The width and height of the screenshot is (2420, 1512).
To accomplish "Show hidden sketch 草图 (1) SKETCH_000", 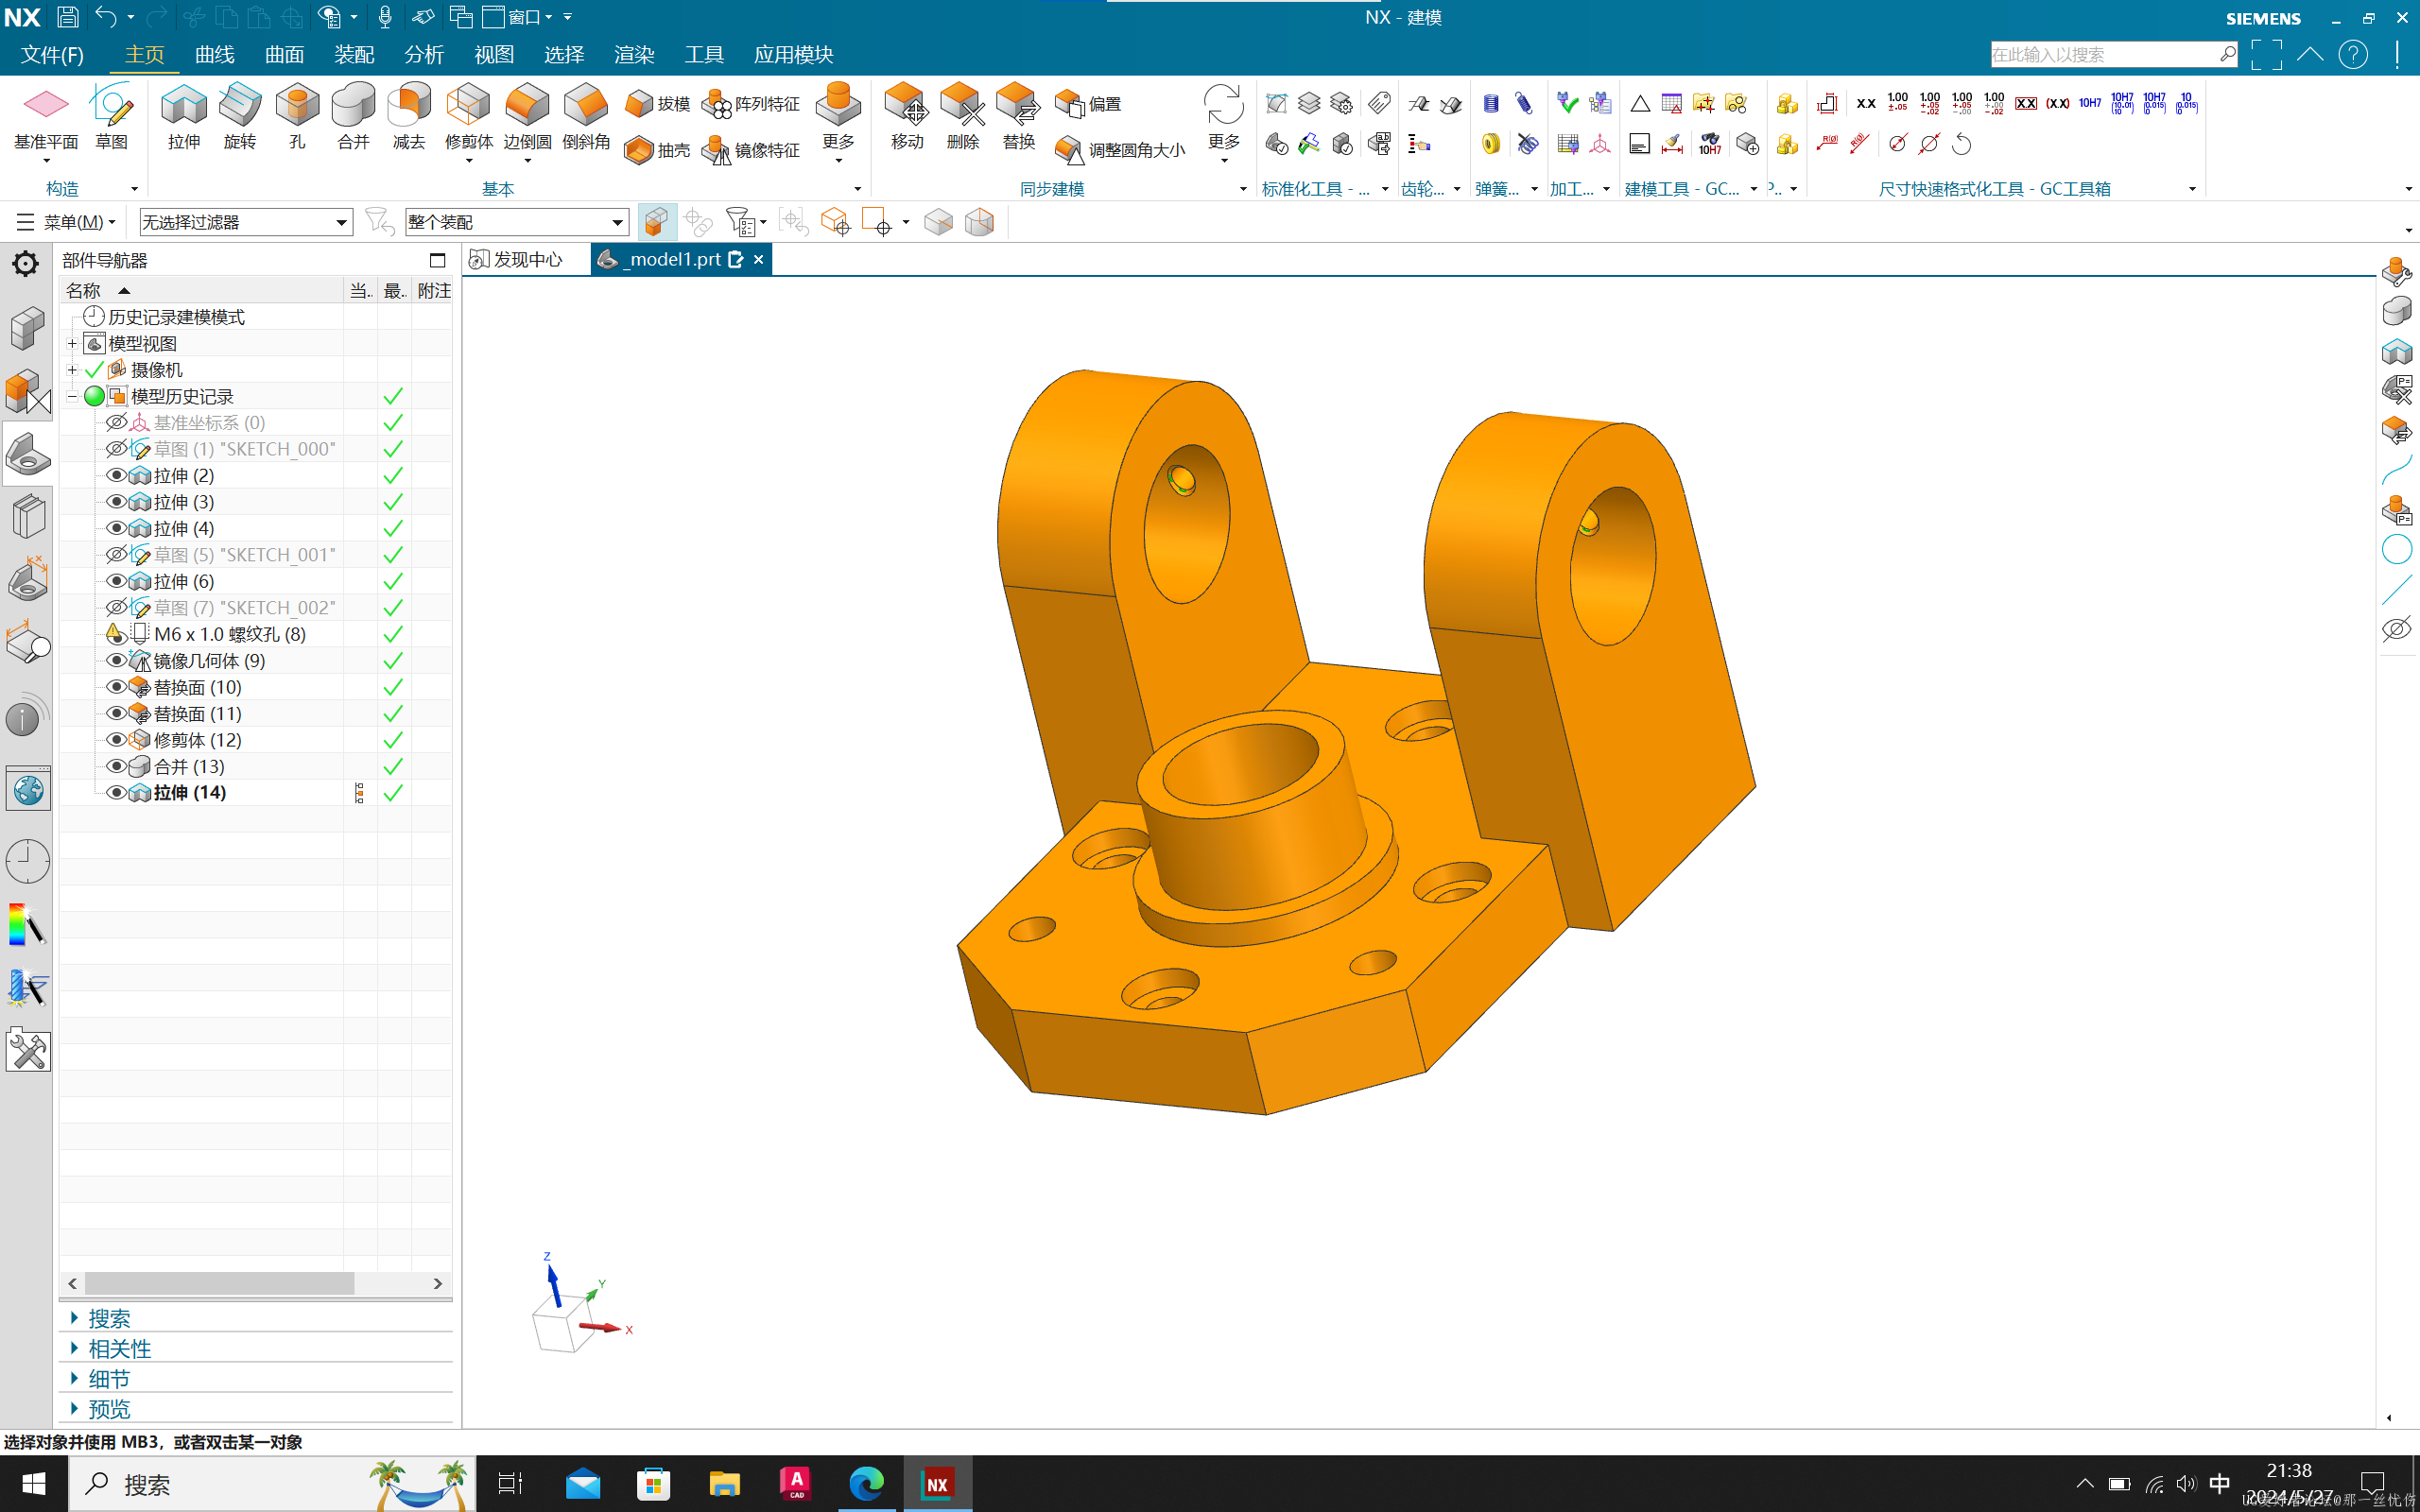I will coord(116,448).
